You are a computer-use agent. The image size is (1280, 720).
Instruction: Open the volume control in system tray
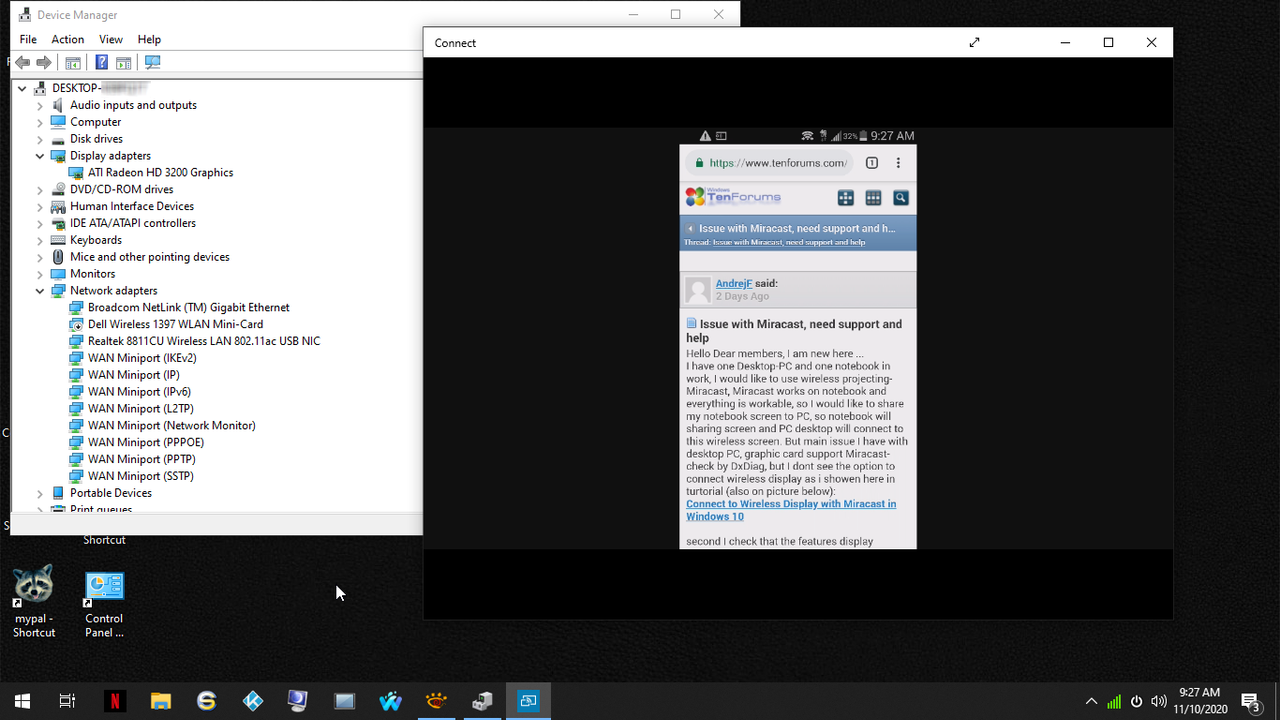pyautogui.click(x=1159, y=701)
